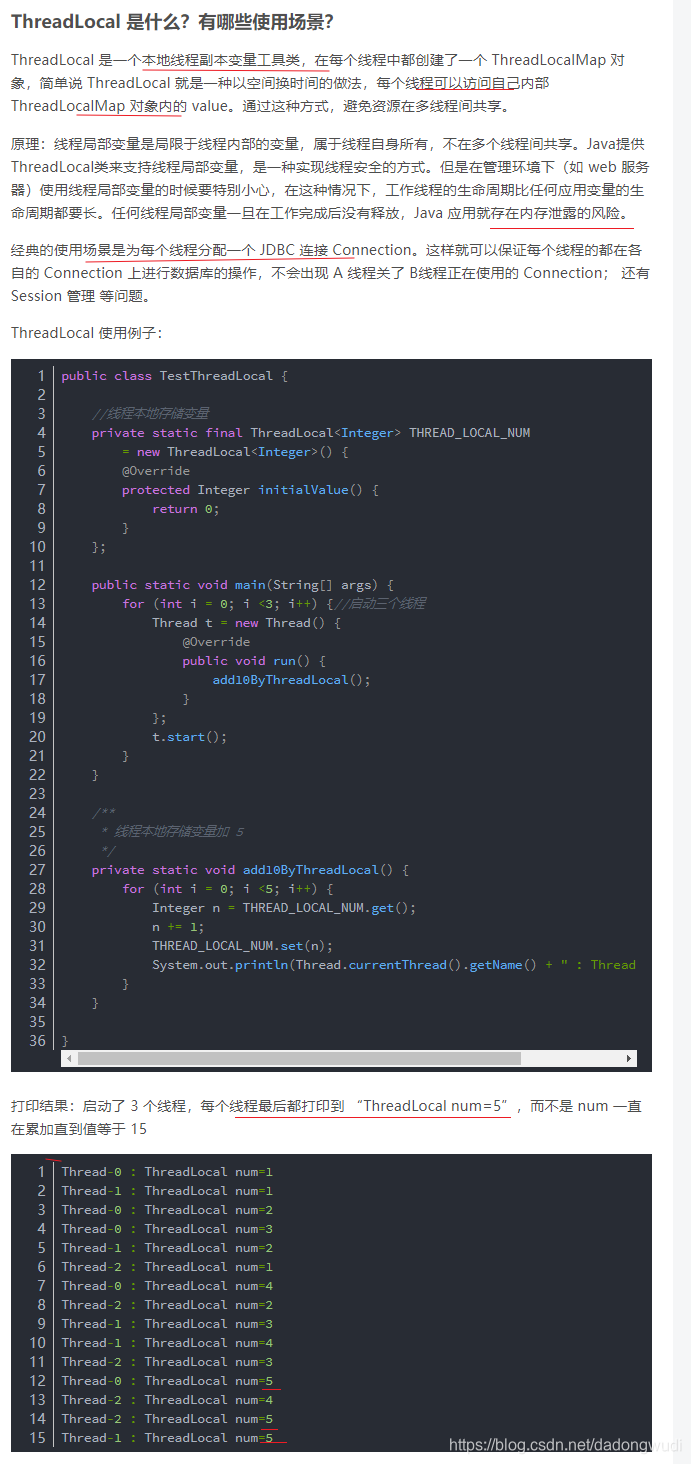The image size is (691, 1464).
Task: Click 'protected Integer initialValue()' code line
Action: (250, 490)
